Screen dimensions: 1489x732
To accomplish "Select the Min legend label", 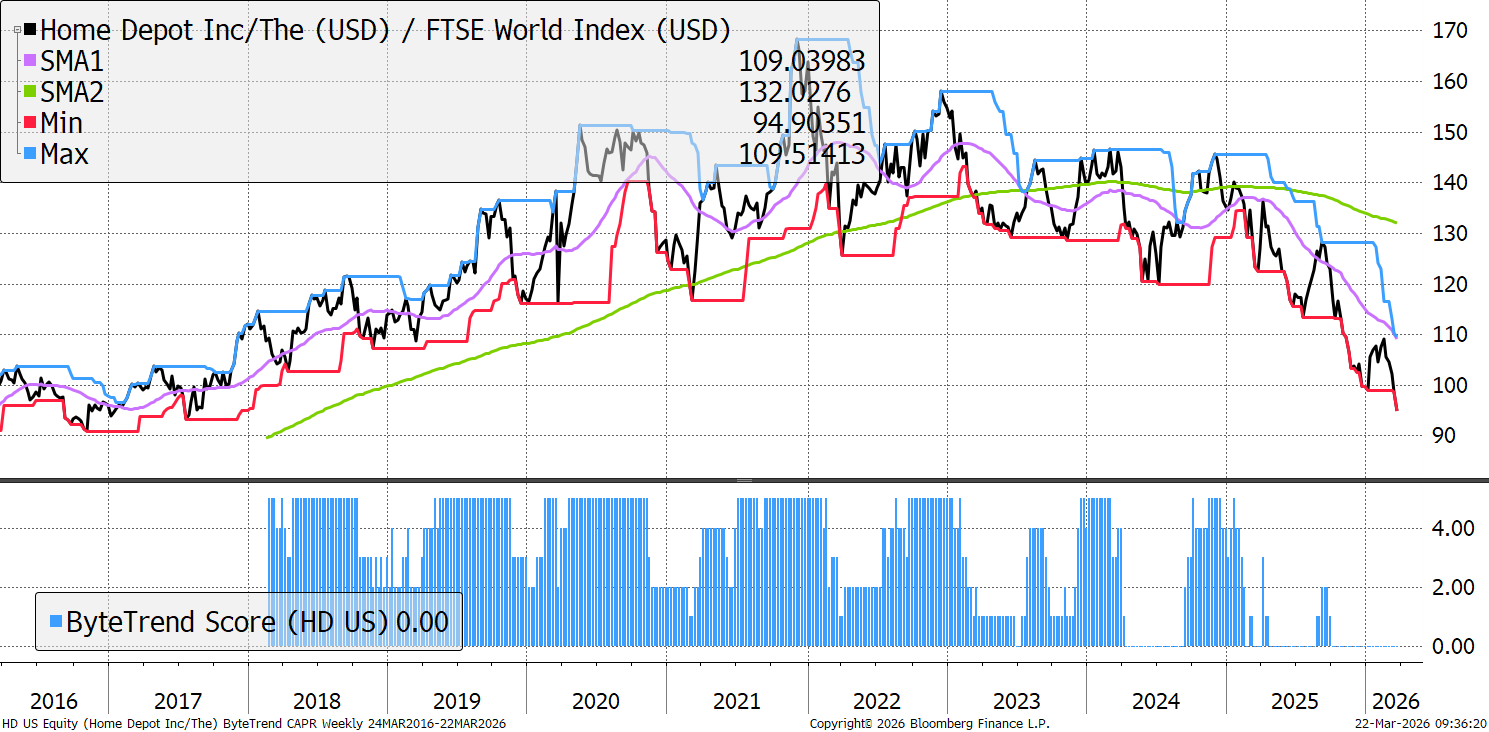I will [62, 124].
